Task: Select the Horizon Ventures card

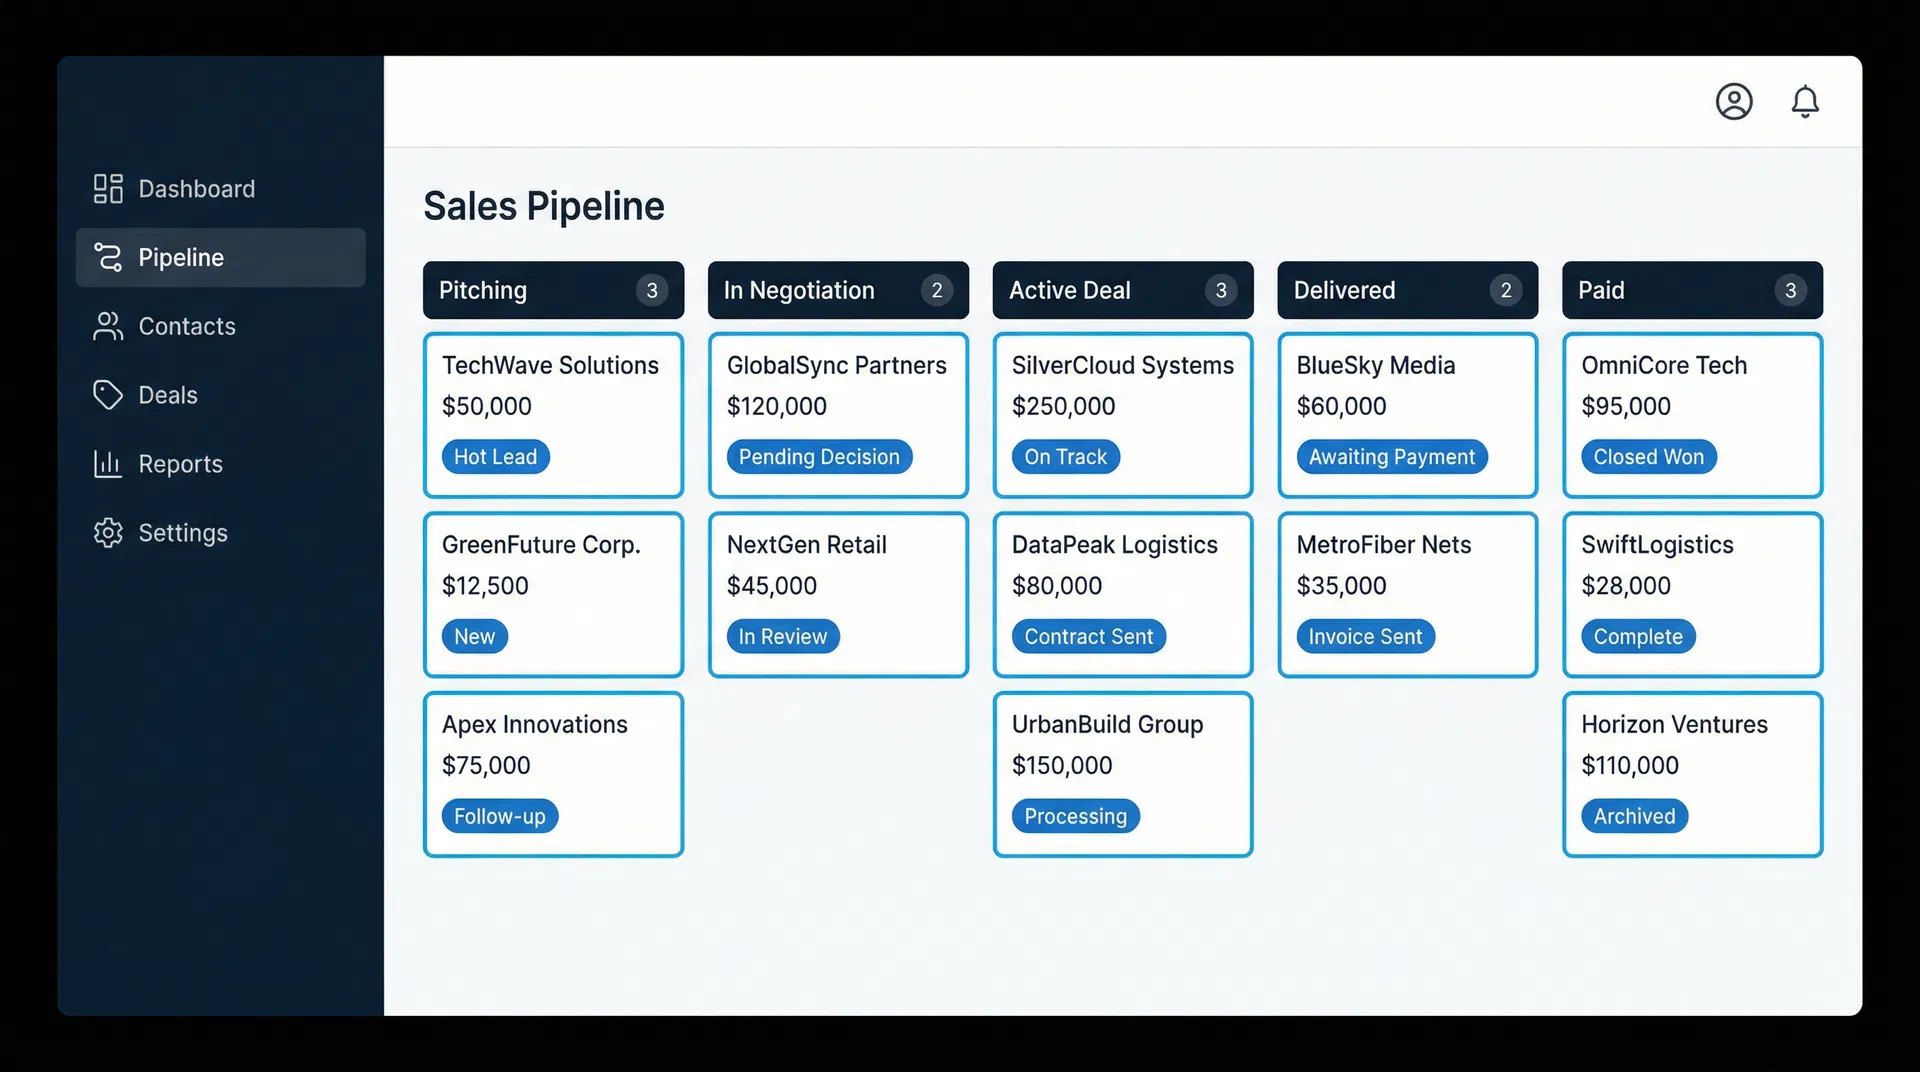Action: pos(1691,773)
